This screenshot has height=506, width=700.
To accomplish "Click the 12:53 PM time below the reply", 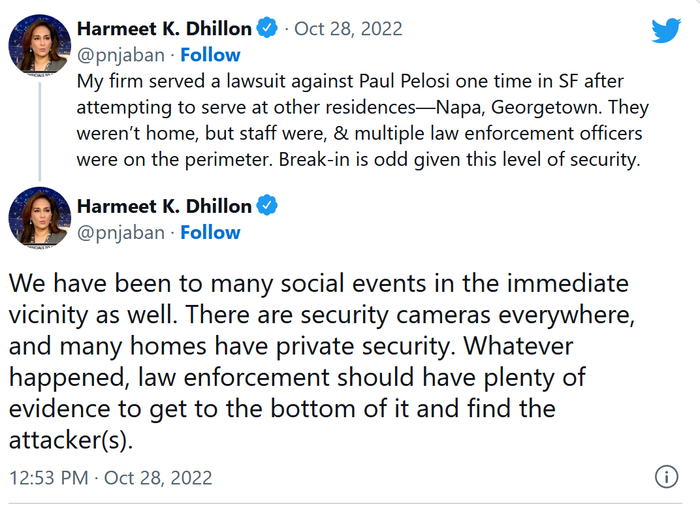I will [47, 478].
